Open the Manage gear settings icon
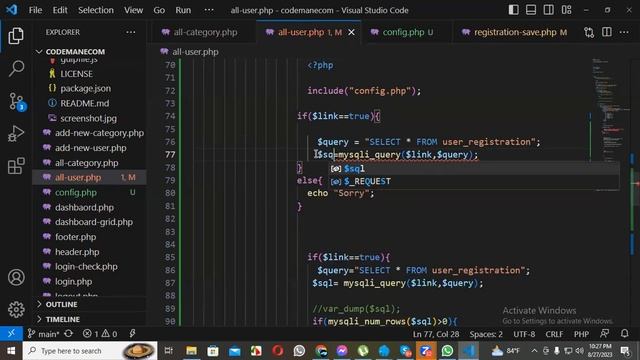Viewport: 640px width, 360px height. coord(16,309)
